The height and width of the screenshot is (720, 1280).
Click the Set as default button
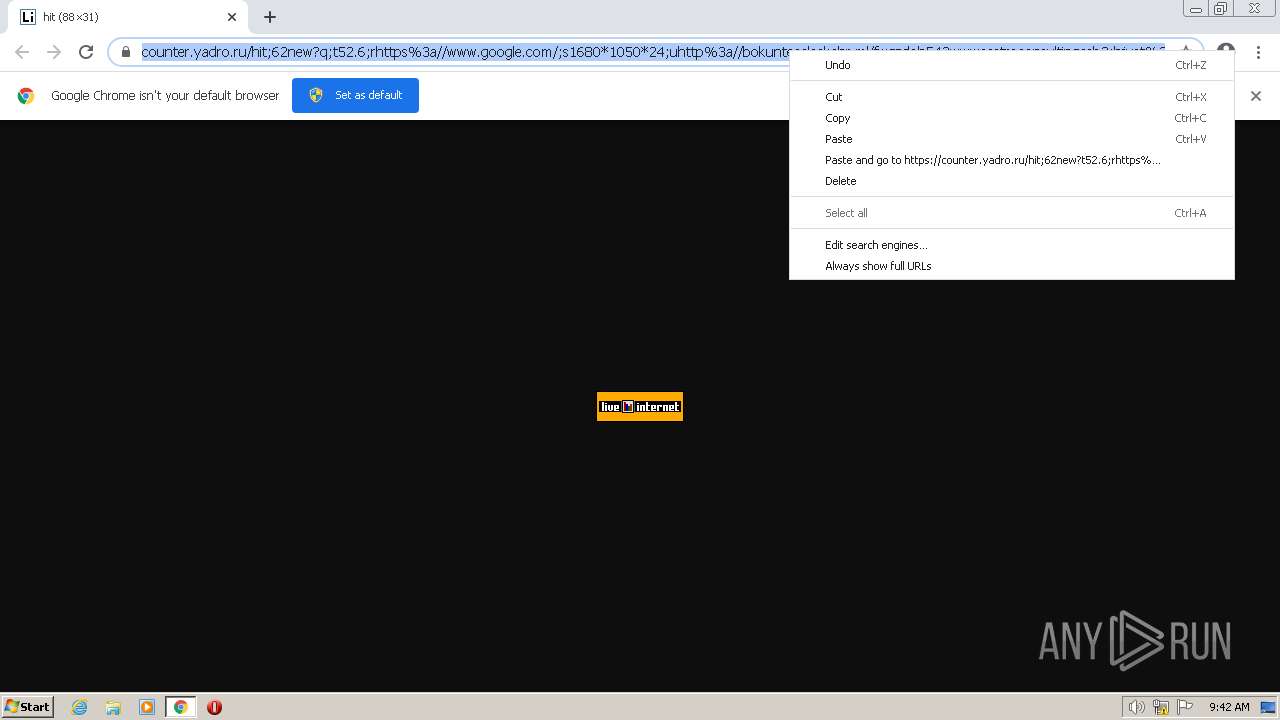tap(355, 95)
